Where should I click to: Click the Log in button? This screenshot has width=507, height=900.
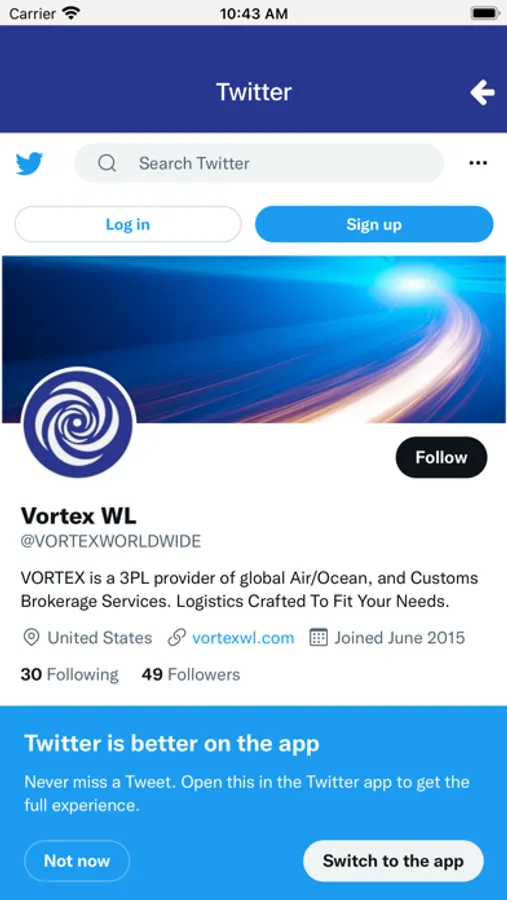tap(128, 224)
